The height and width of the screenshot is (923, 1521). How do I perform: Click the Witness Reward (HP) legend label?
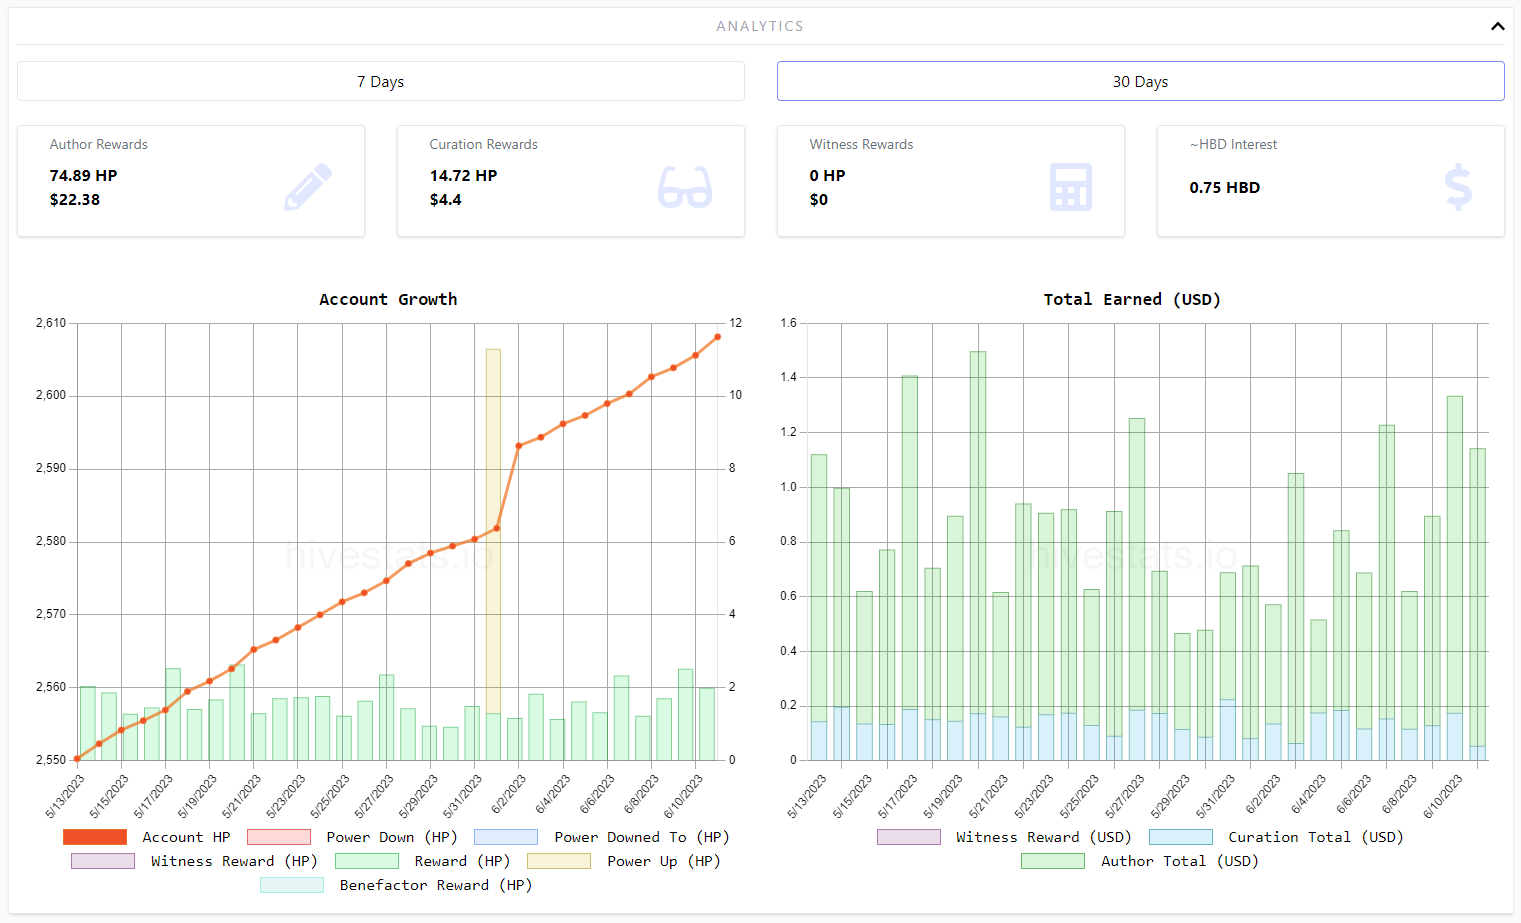pyautogui.click(x=234, y=861)
